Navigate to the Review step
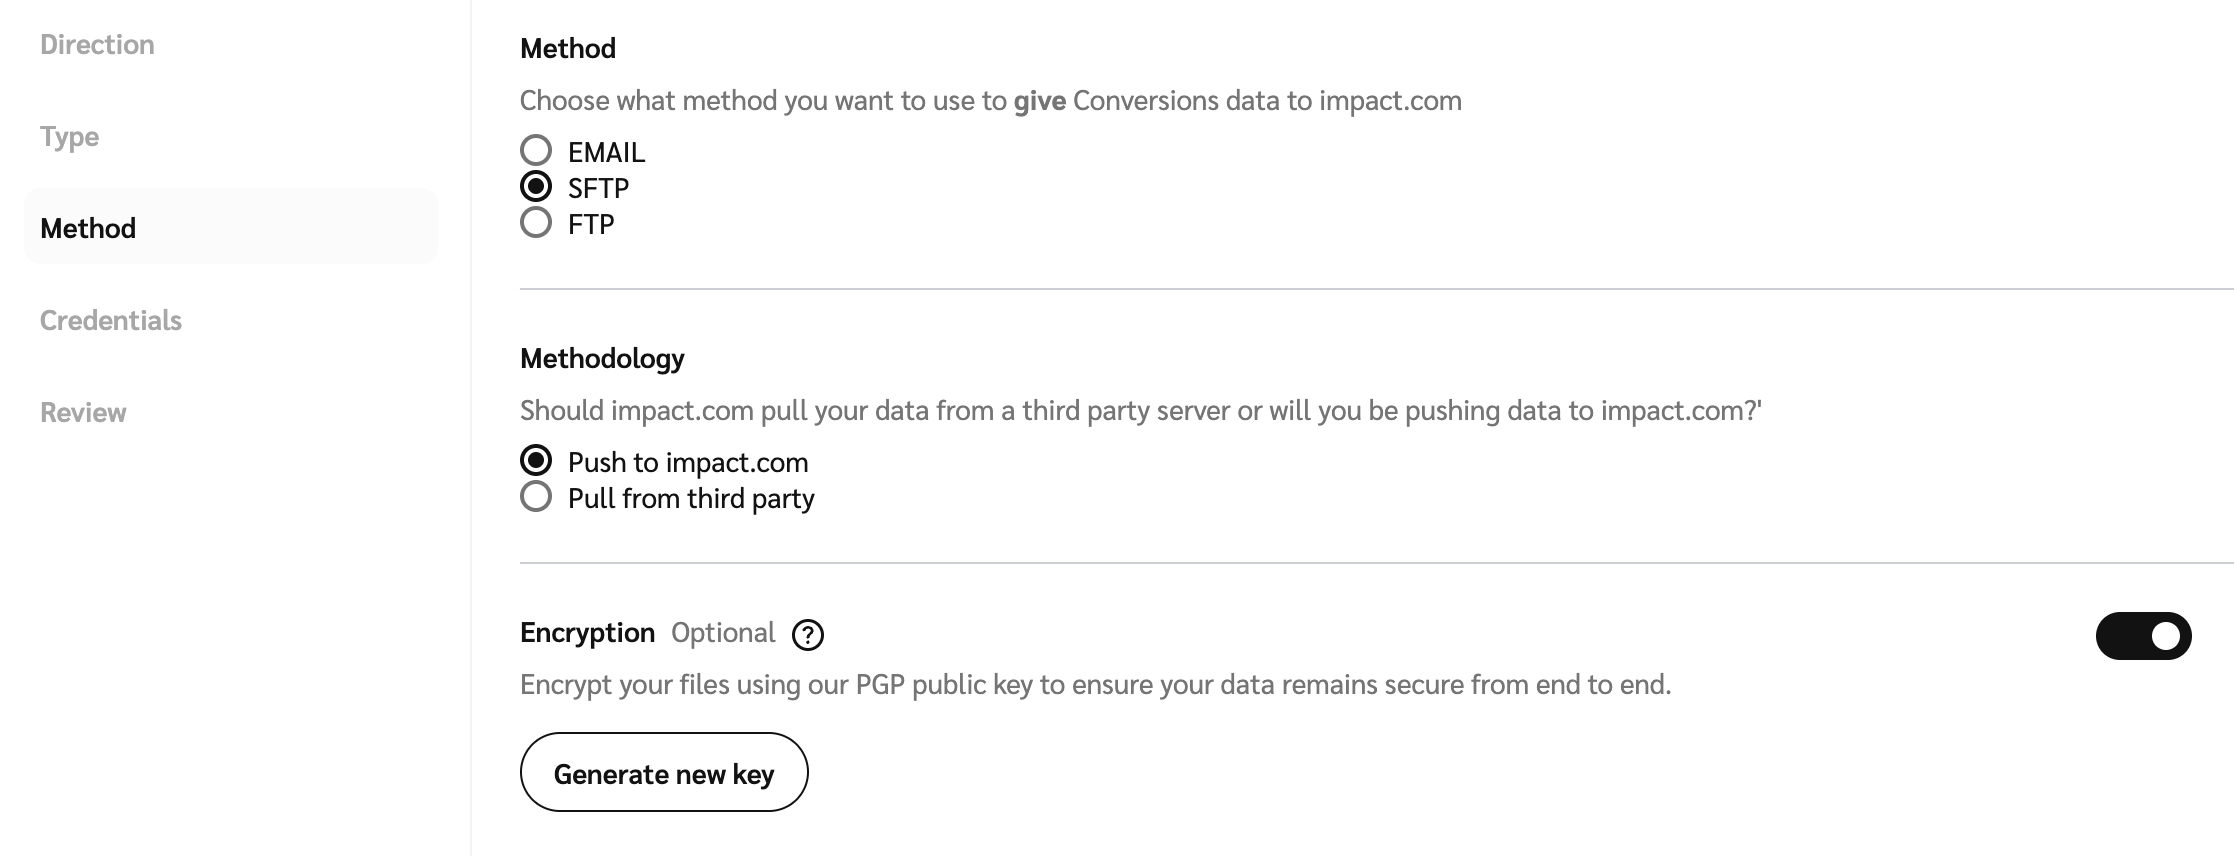This screenshot has width=2234, height=856. [83, 413]
